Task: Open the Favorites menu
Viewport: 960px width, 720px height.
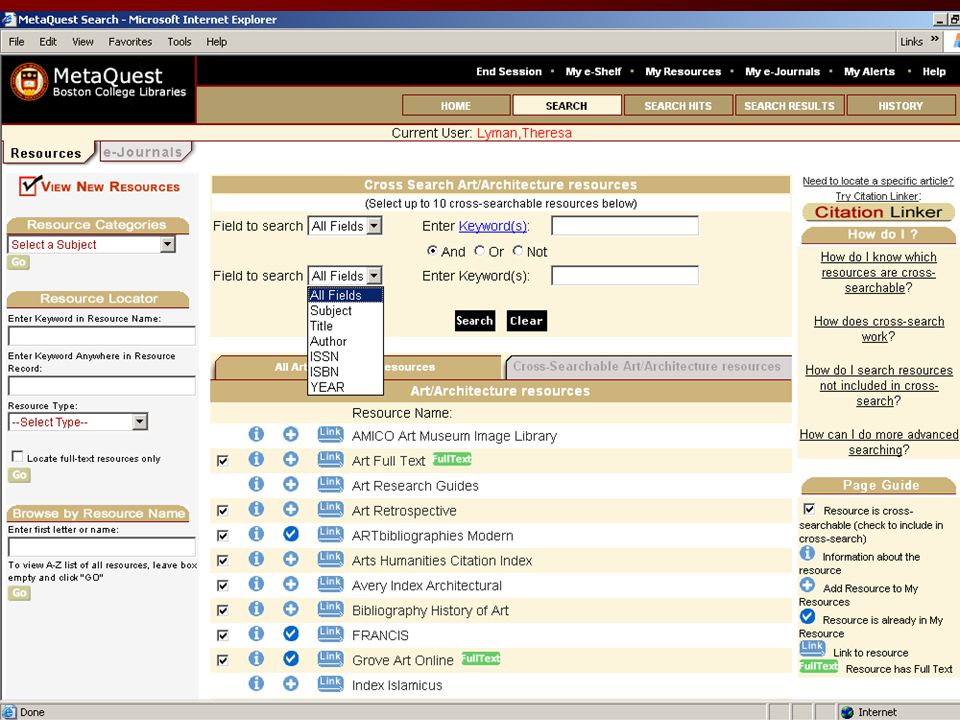Action: tap(130, 42)
